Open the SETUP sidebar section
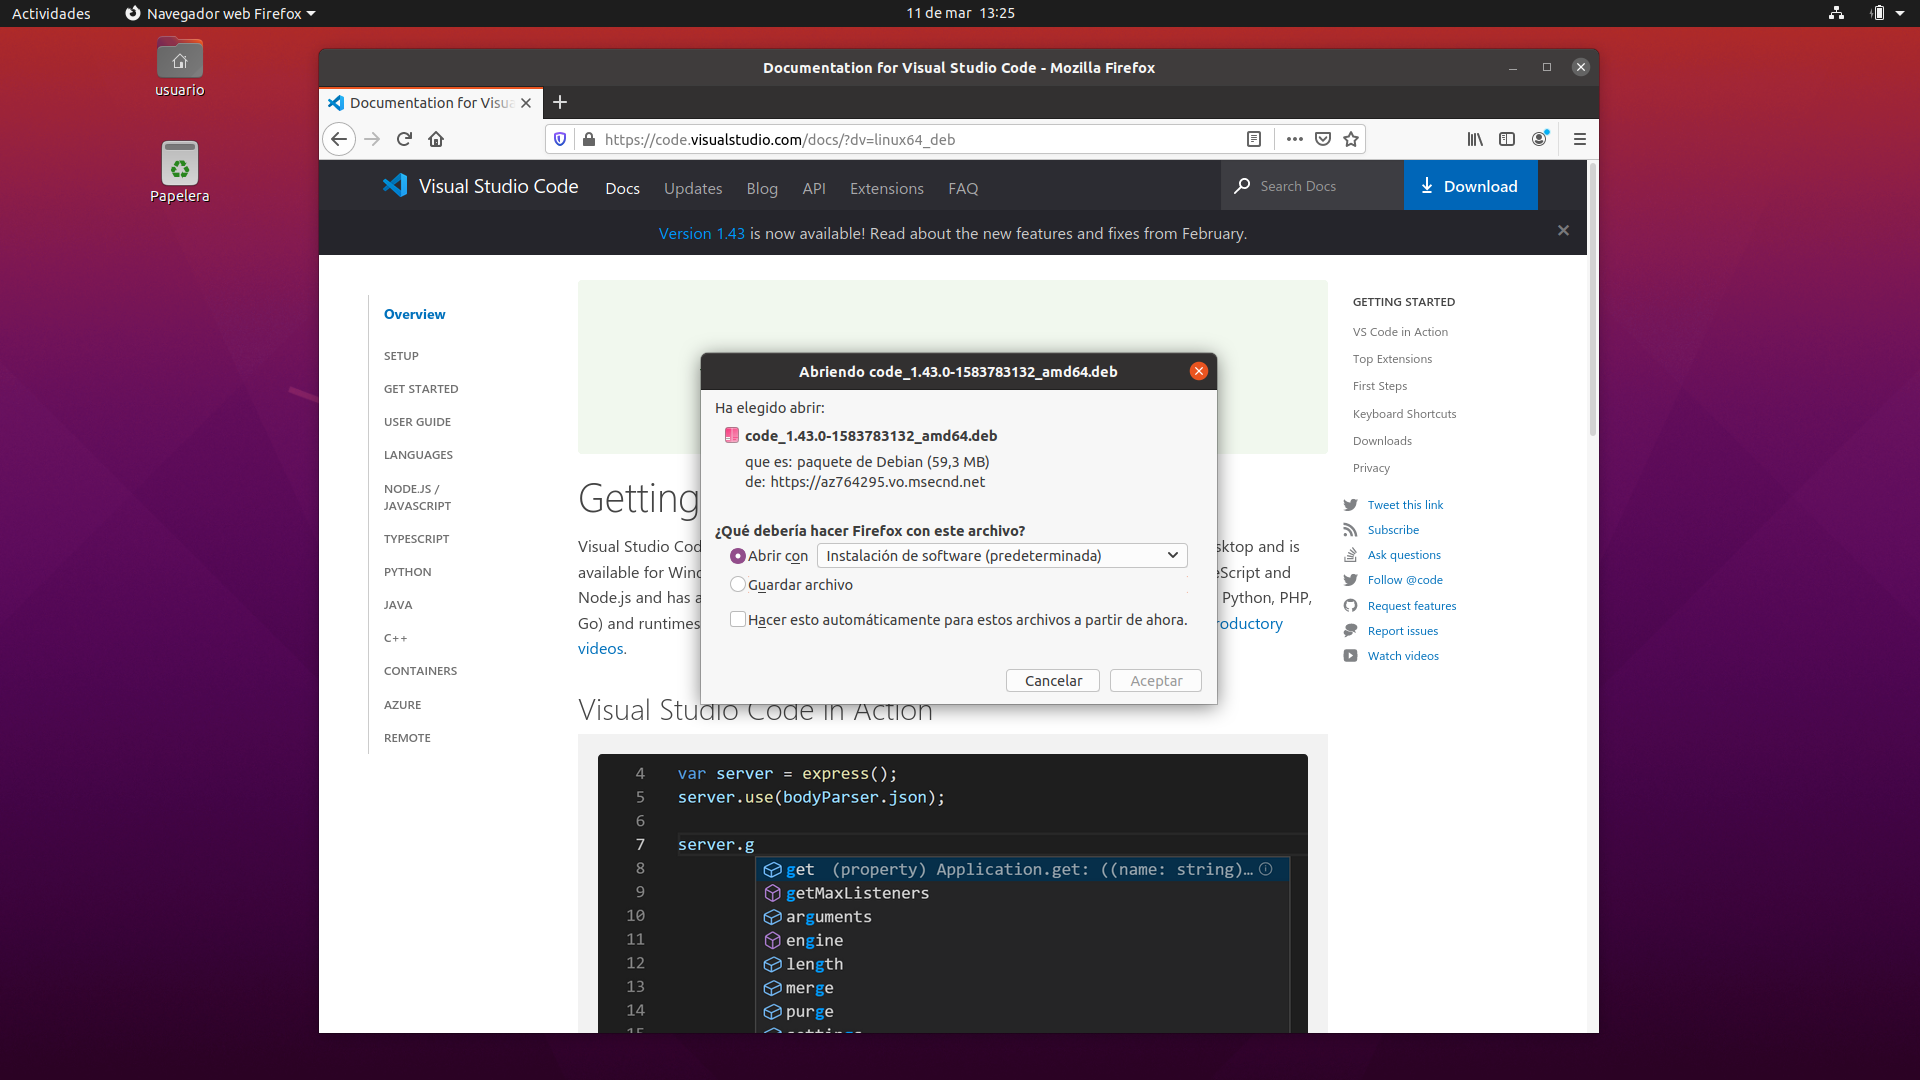 (x=401, y=356)
